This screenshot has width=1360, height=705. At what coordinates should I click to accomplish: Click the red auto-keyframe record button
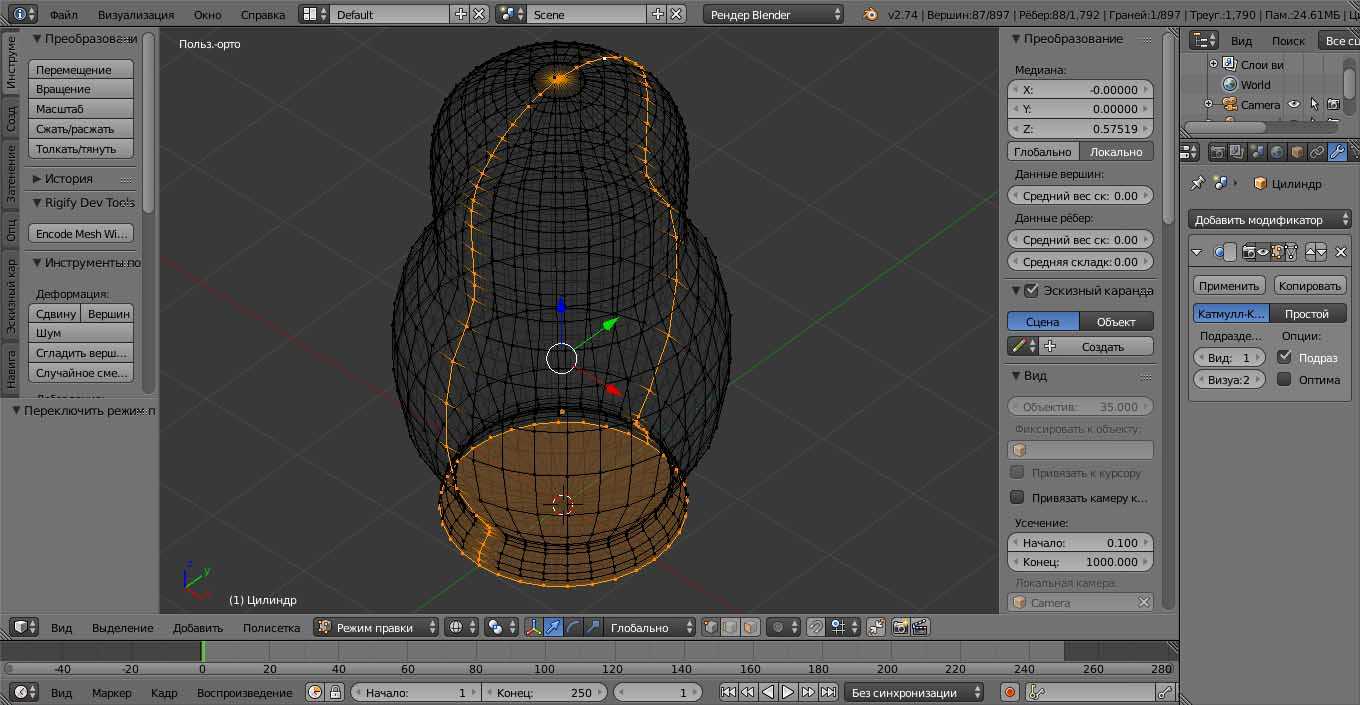(1010, 692)
